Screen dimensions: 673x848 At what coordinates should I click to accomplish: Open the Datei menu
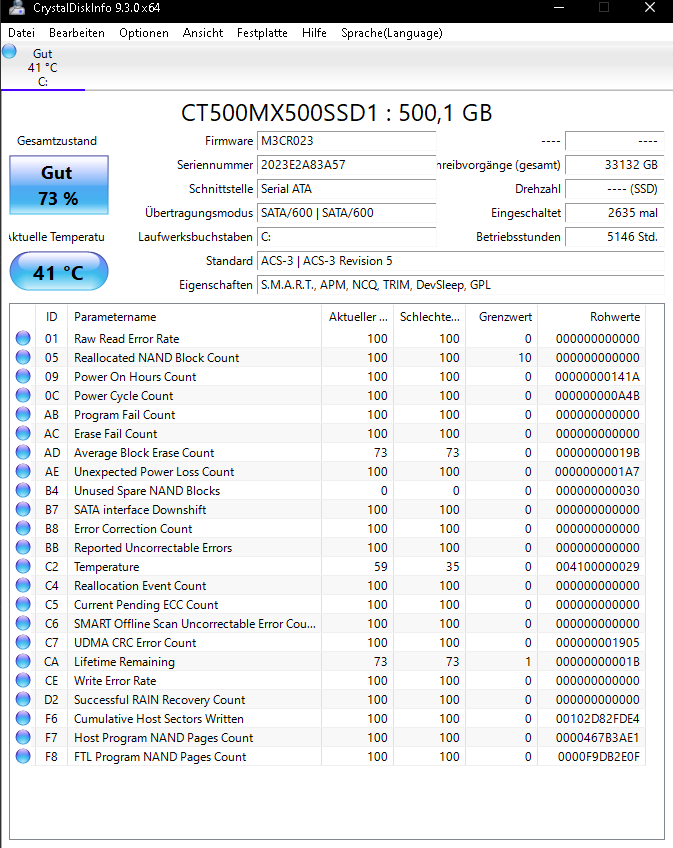22,33
